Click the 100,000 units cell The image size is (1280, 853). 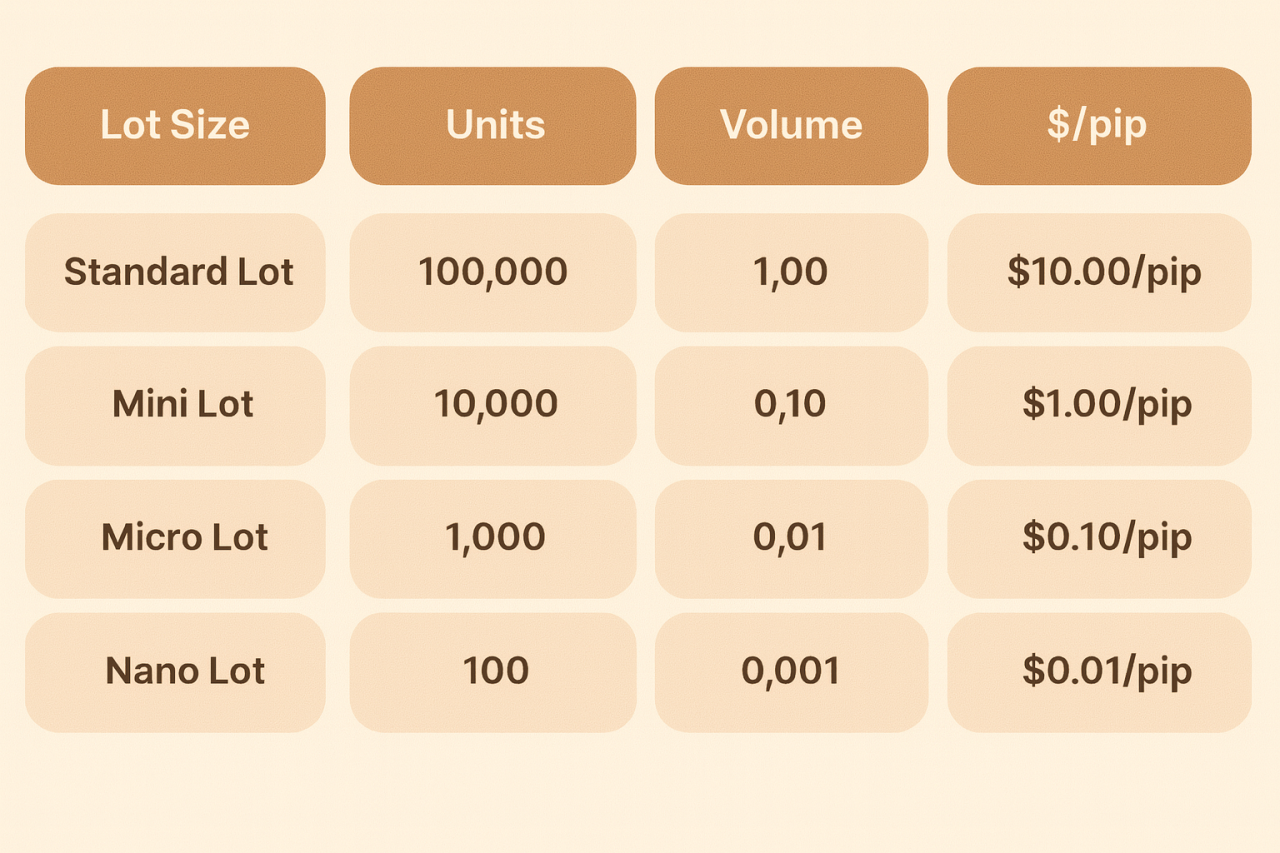(x=493, y=272)
